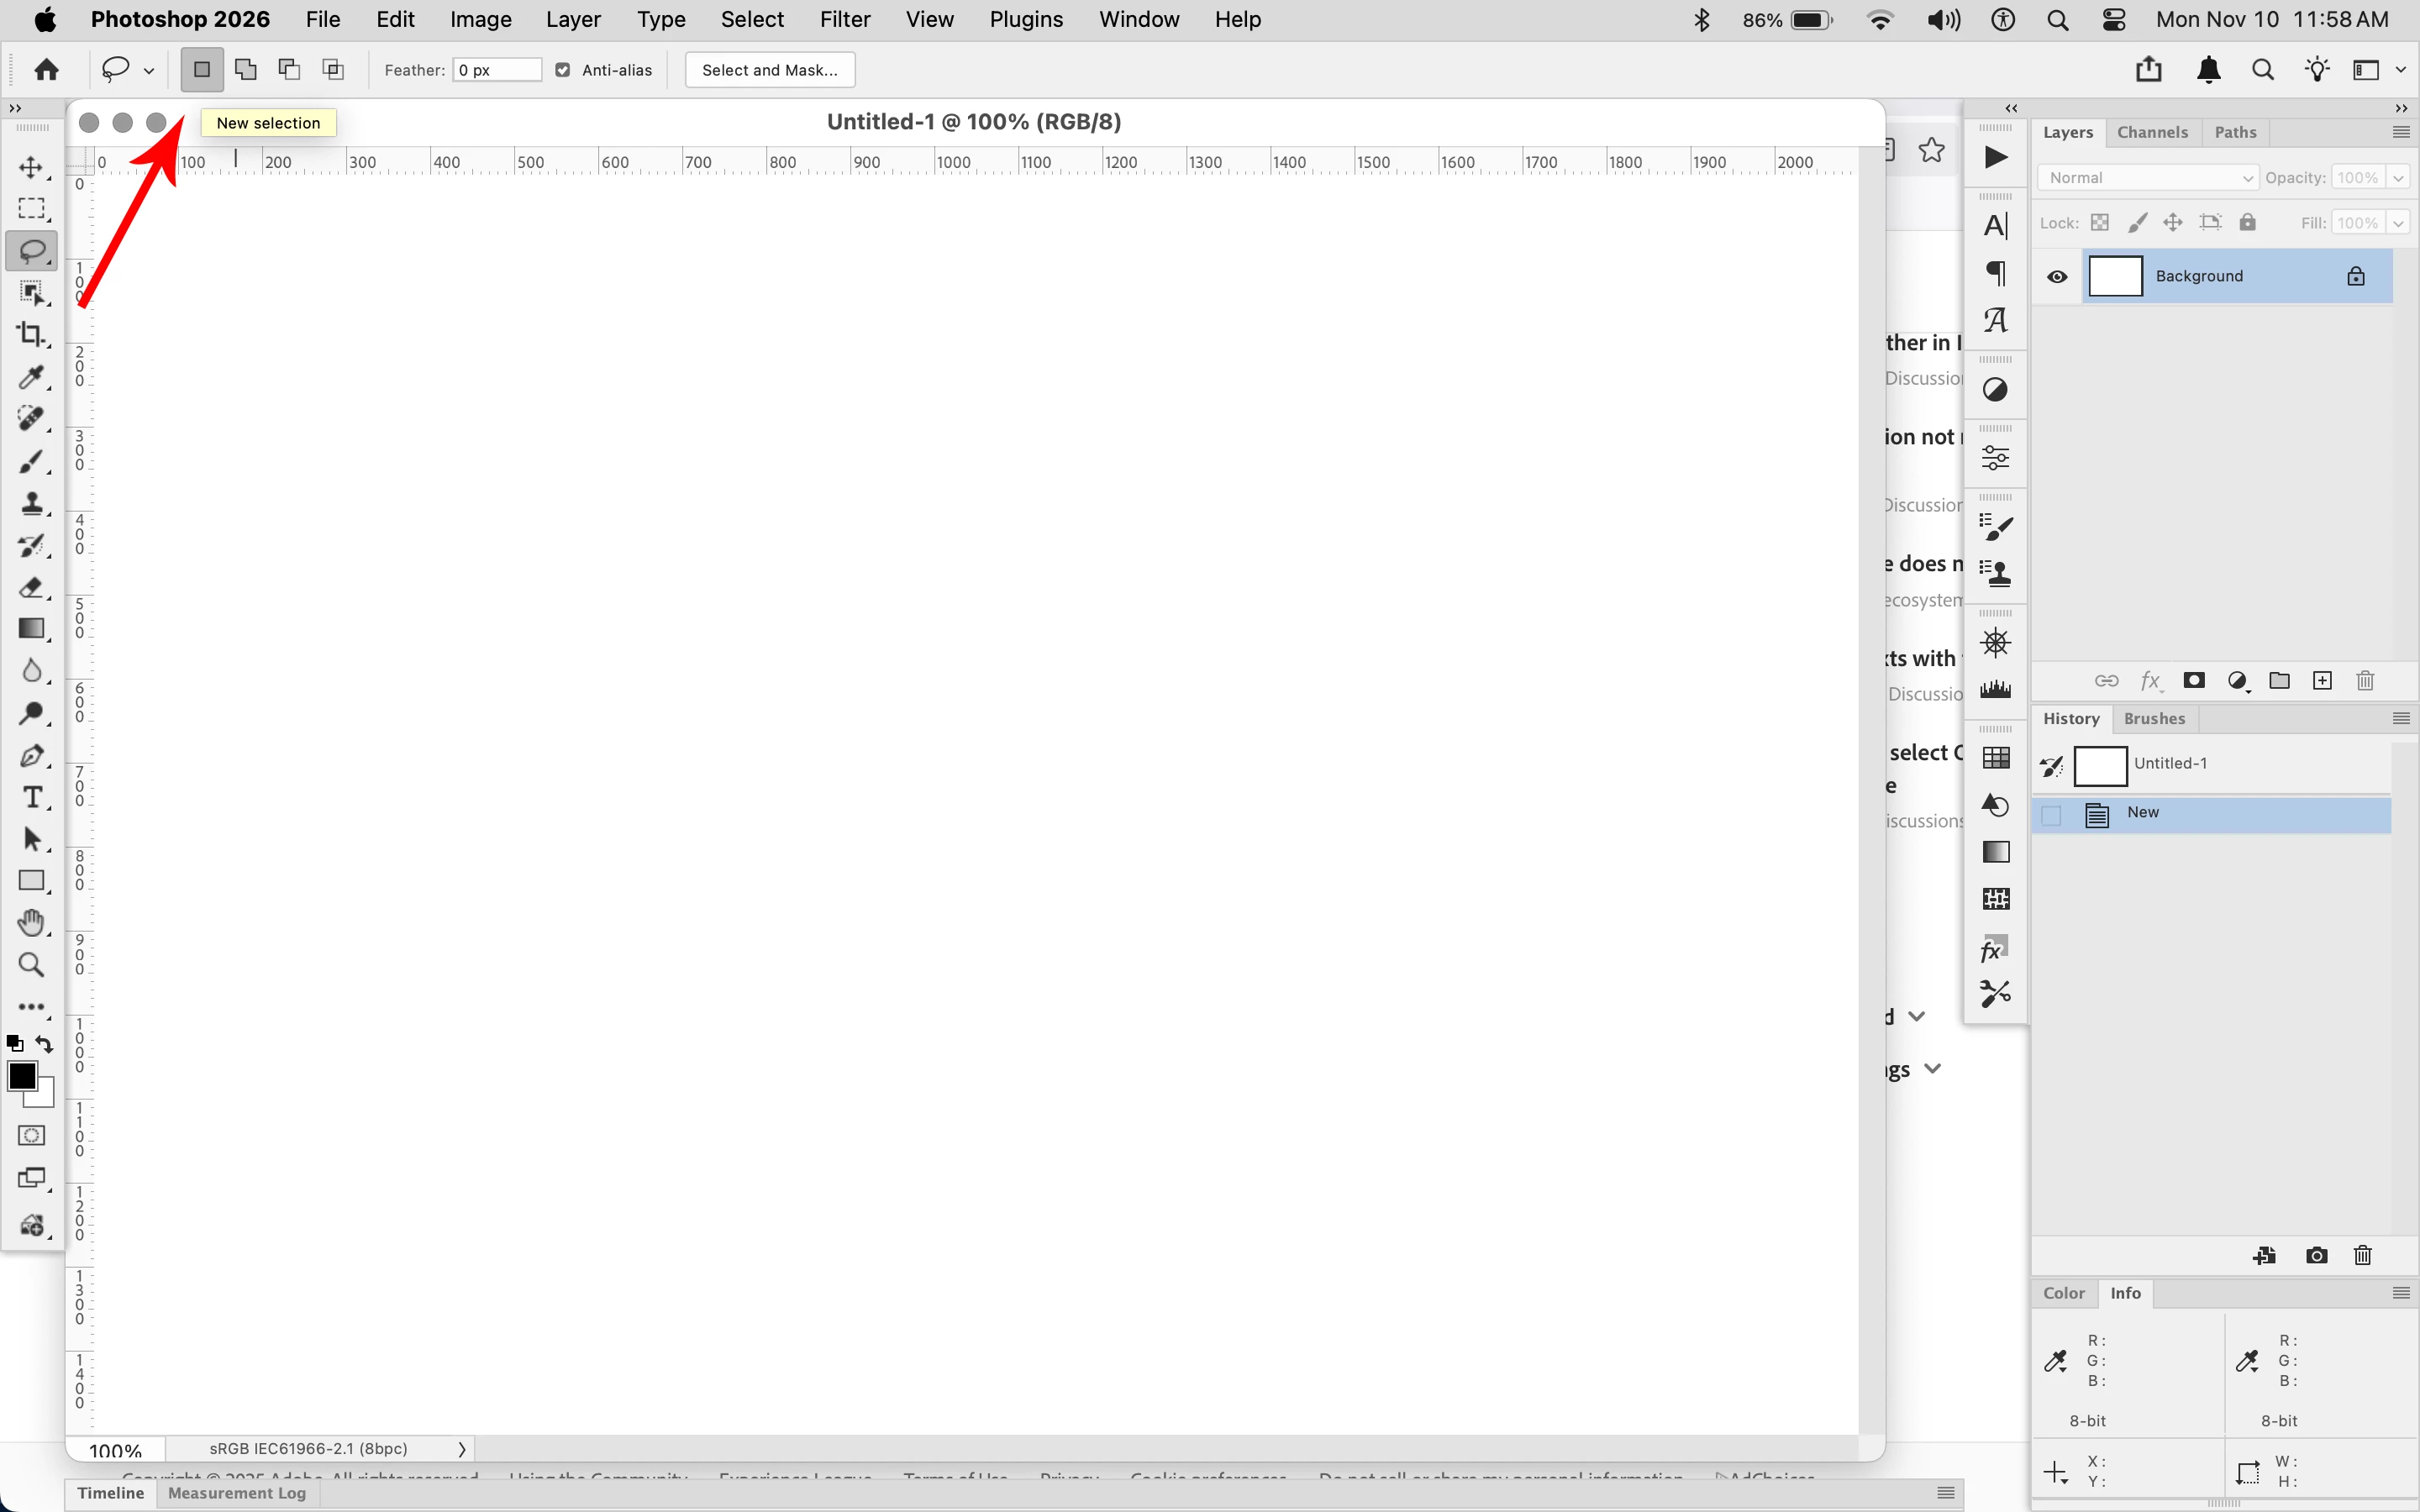This screenshot has width=2420, height=1512.
Task: Select the Zoom tool
Action: pos(31,965)
